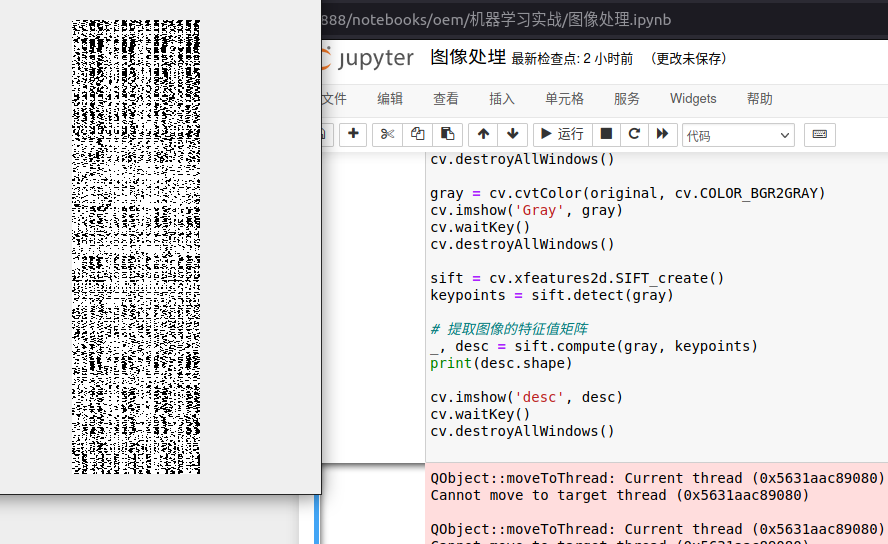Viewport: 888px width, 544px height.
Task: Restart the kernel with circular arrow icon
Action: pyautogui.click(x=634, y=134)
